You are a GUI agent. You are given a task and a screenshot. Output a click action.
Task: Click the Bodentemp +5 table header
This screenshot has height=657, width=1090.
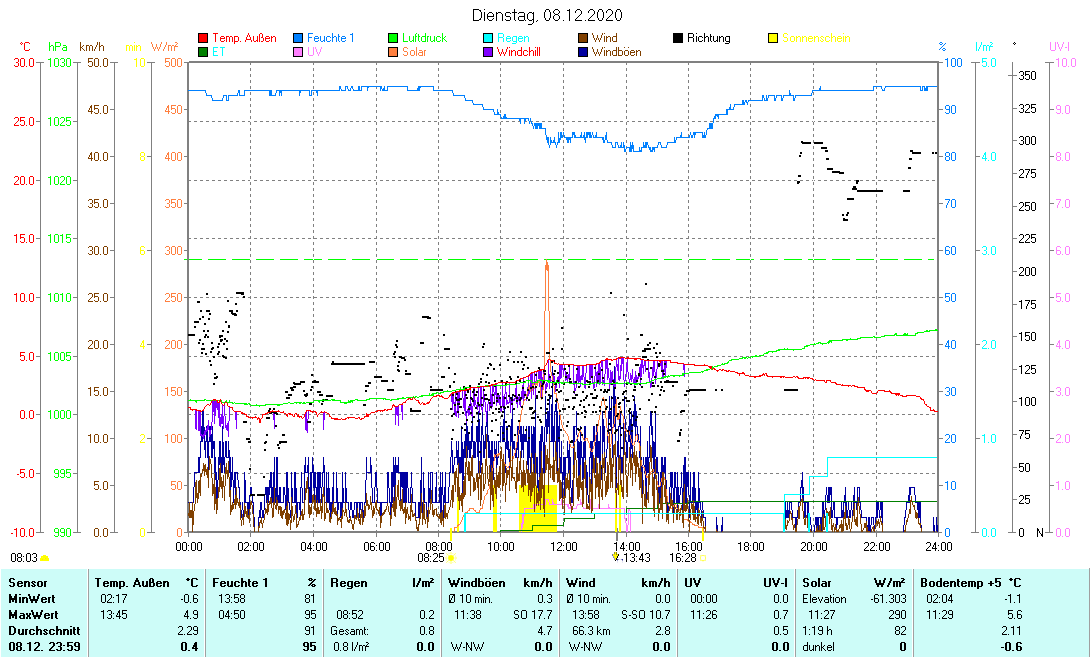pyautogui.click(x=957, y=581)
